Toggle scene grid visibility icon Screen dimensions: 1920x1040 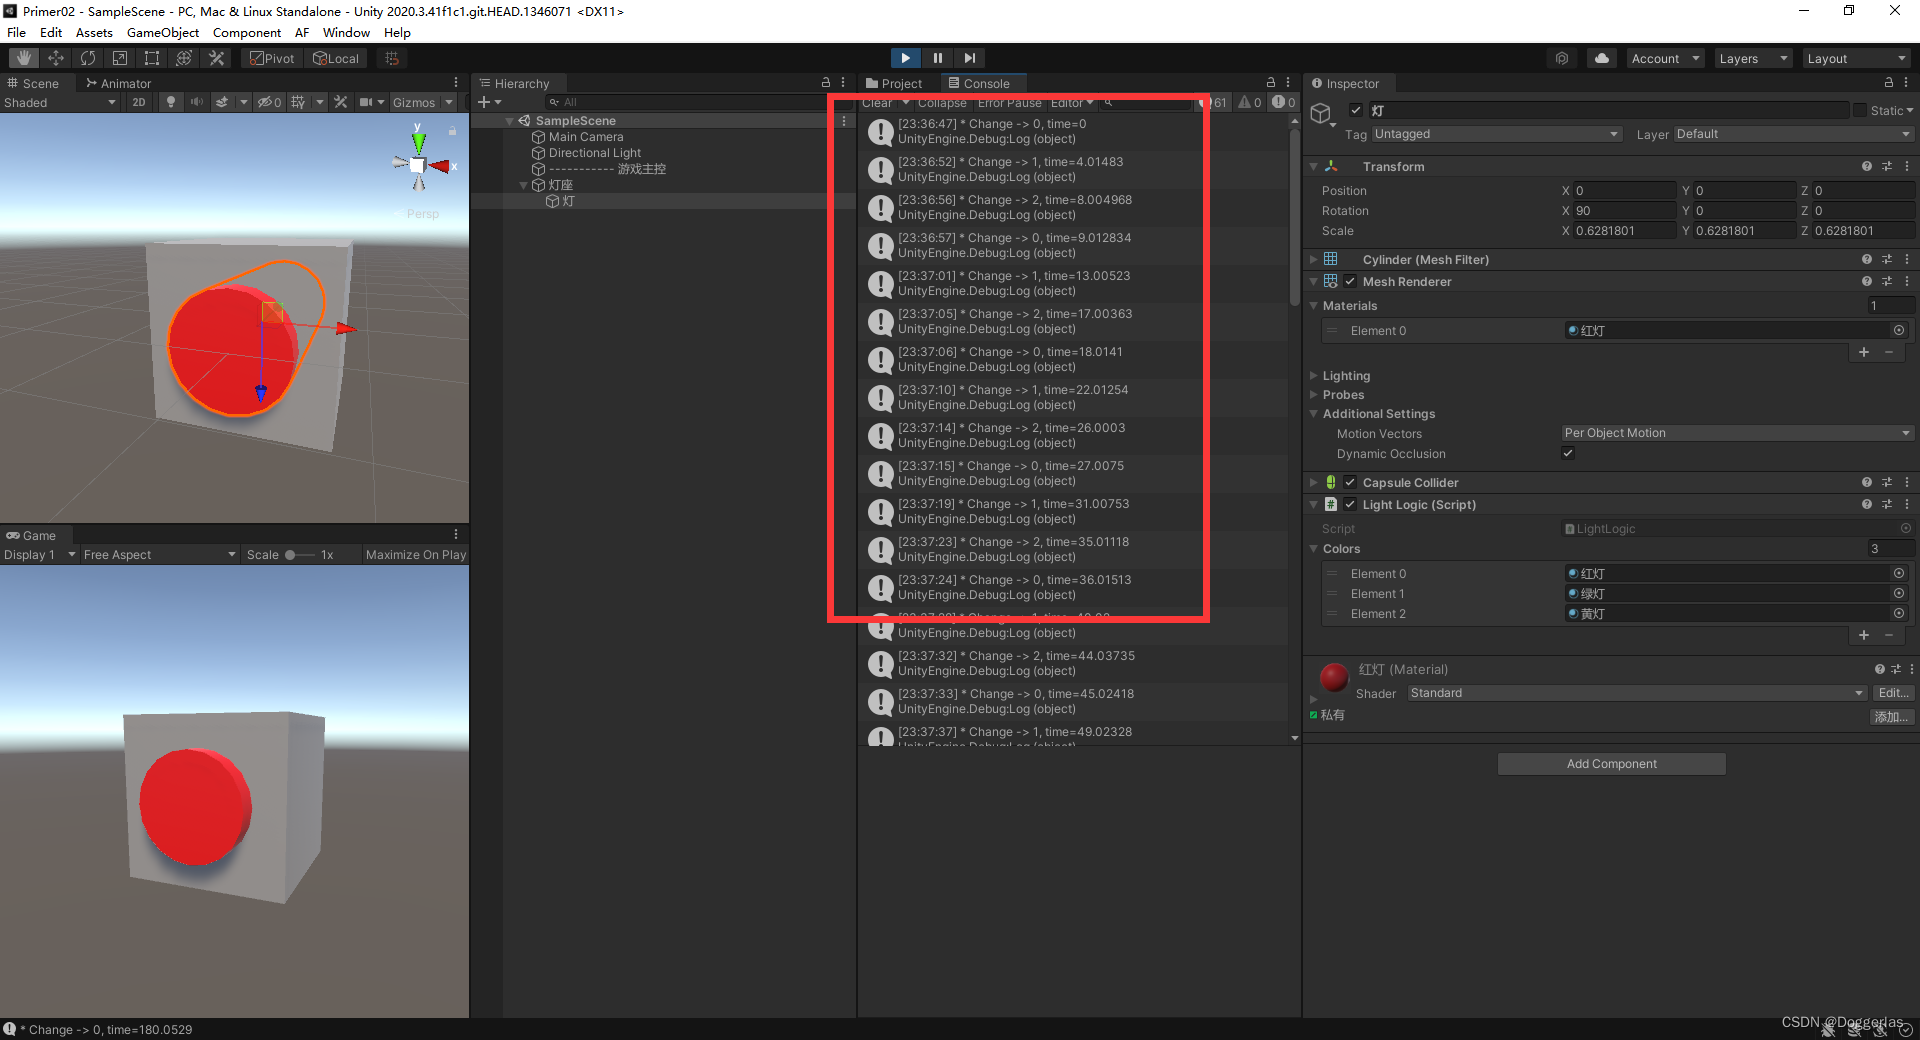298,102
